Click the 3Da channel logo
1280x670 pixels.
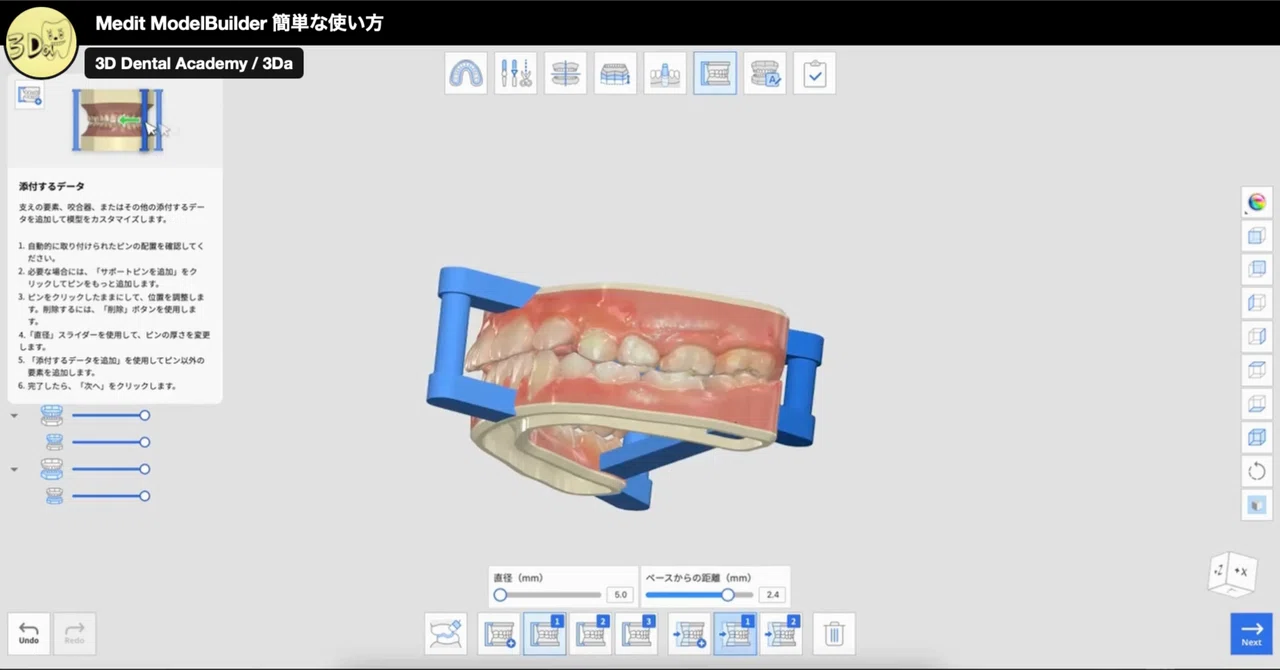tap(39, 42)
